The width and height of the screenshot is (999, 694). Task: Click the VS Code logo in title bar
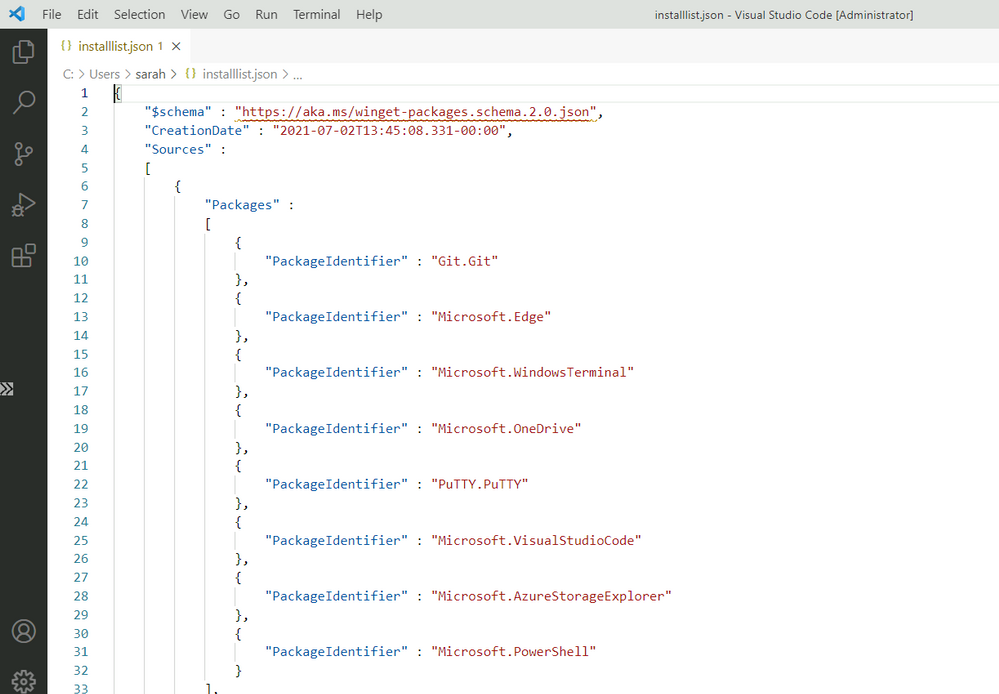click(x=16, y=14)
